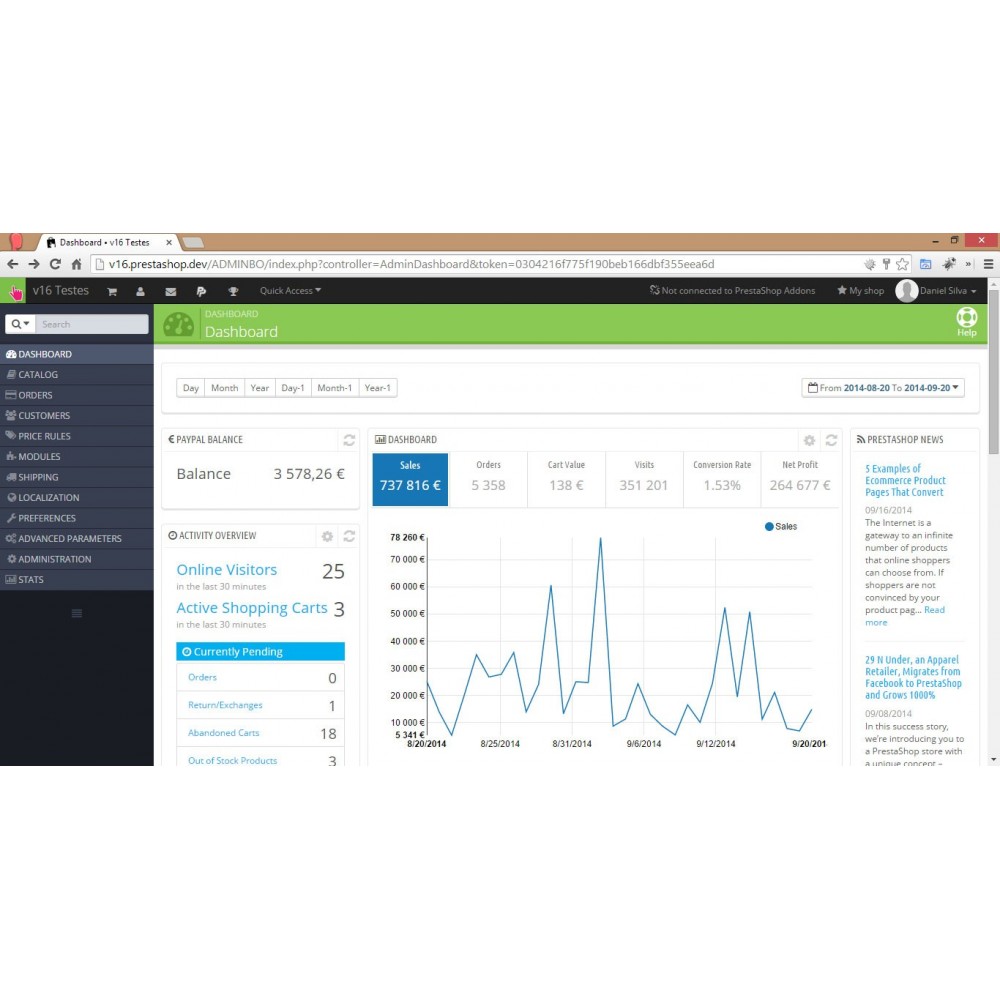Refresh the Activity Overview panel
The height and width of the screenshot is (1000, 1000).
click(349, 536)
